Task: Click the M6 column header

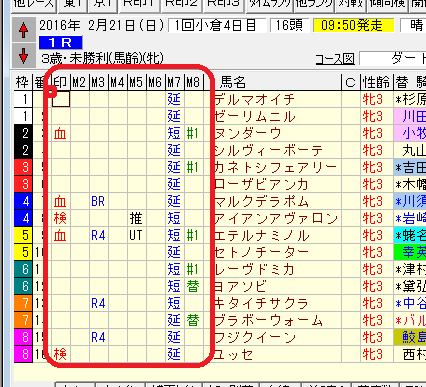Action: 156,82
